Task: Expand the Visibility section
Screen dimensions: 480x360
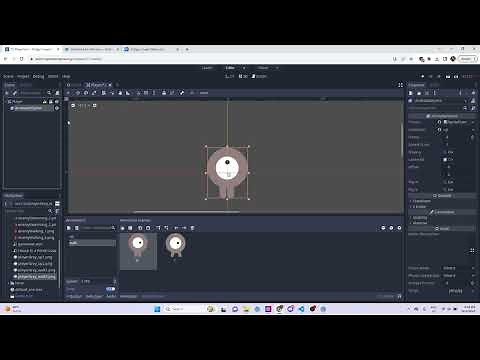Action: (x=419, y=217)
